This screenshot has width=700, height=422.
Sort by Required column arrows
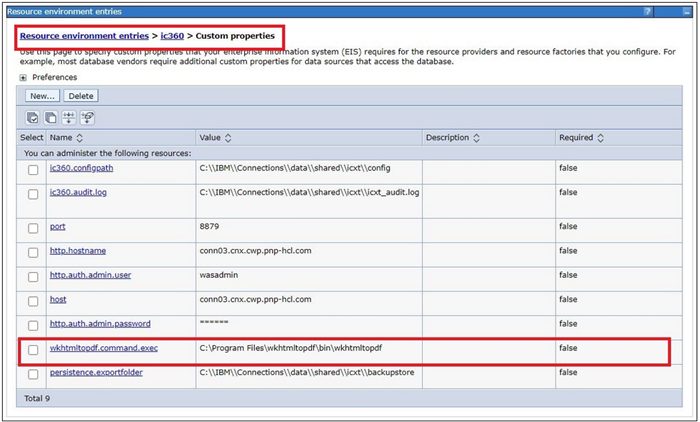point(599,138)
